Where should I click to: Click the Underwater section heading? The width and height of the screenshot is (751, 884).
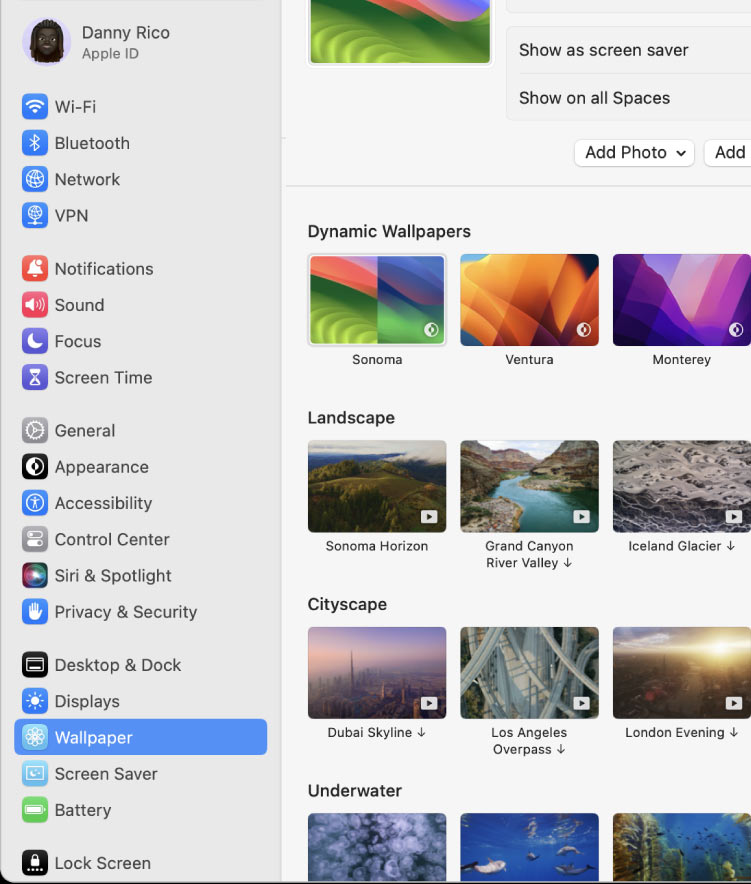[355, 790]
